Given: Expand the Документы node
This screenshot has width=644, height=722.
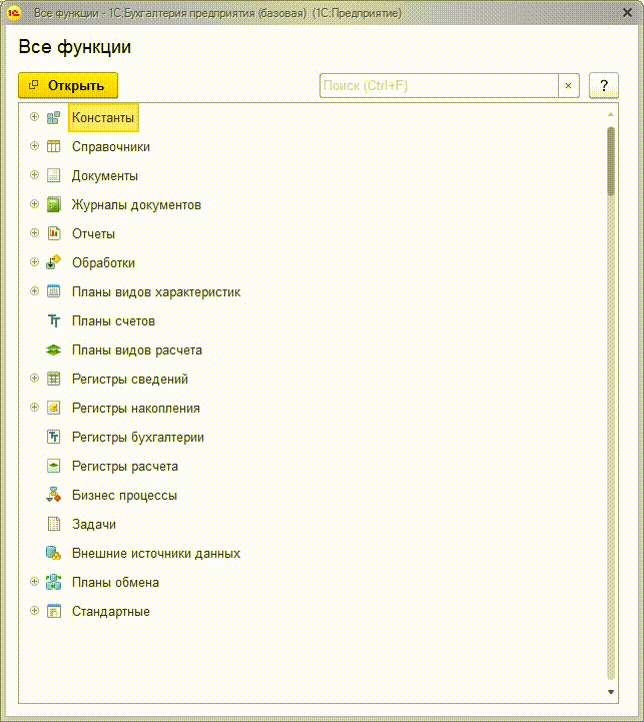Looking at the screenshot, I should tap(34, 175).
